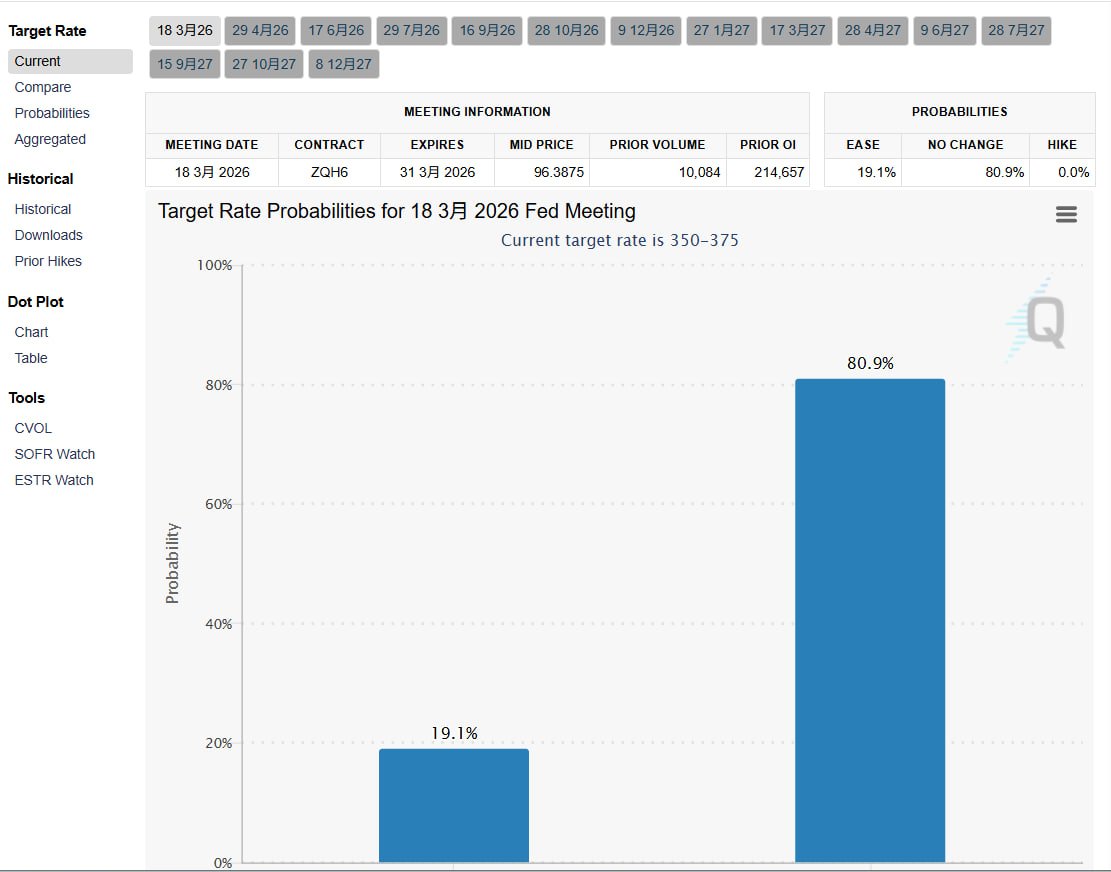
Task: Open the Prior Hikes sidebar link
Action: (x=47, y=261)
